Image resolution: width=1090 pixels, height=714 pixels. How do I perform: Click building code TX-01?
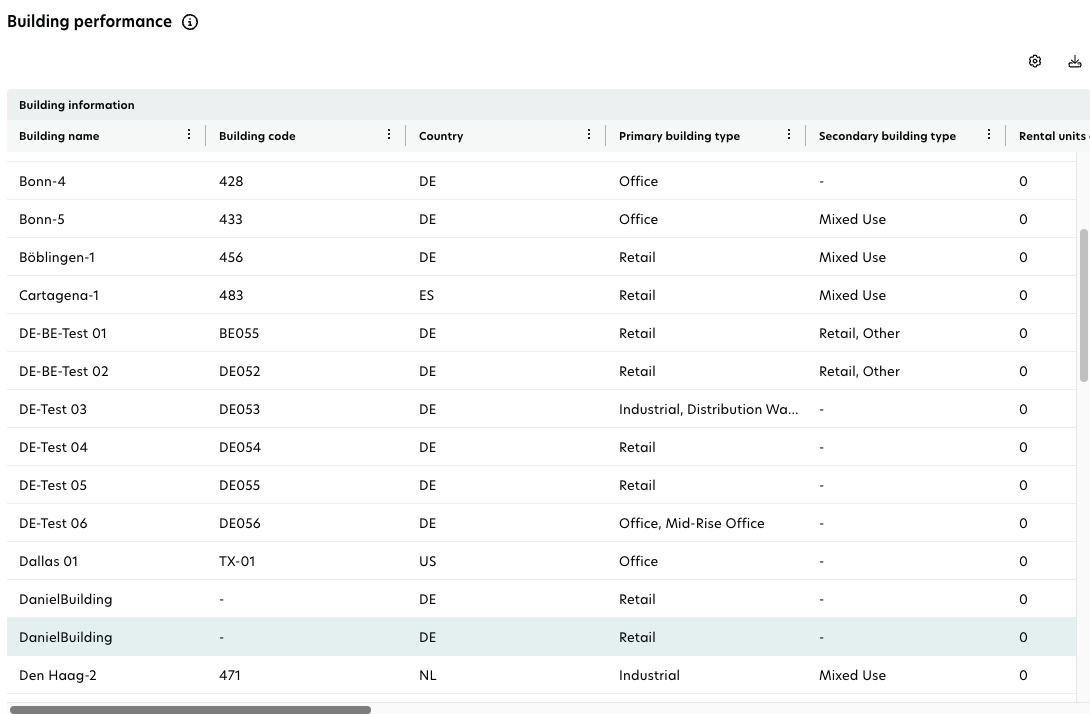click(237, 562)
